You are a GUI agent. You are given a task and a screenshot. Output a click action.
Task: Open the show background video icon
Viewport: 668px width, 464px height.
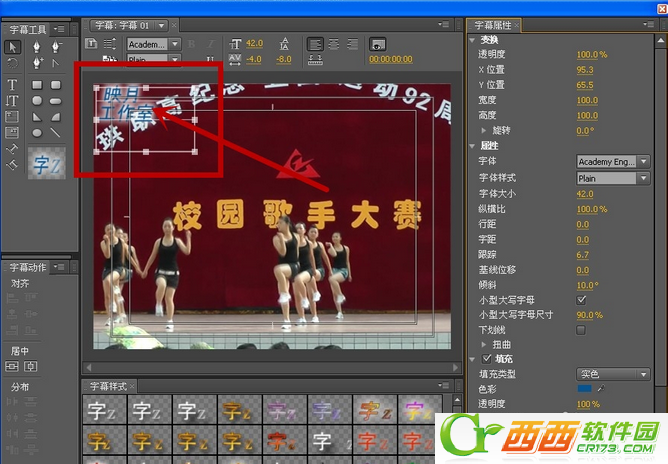(378, 44)
